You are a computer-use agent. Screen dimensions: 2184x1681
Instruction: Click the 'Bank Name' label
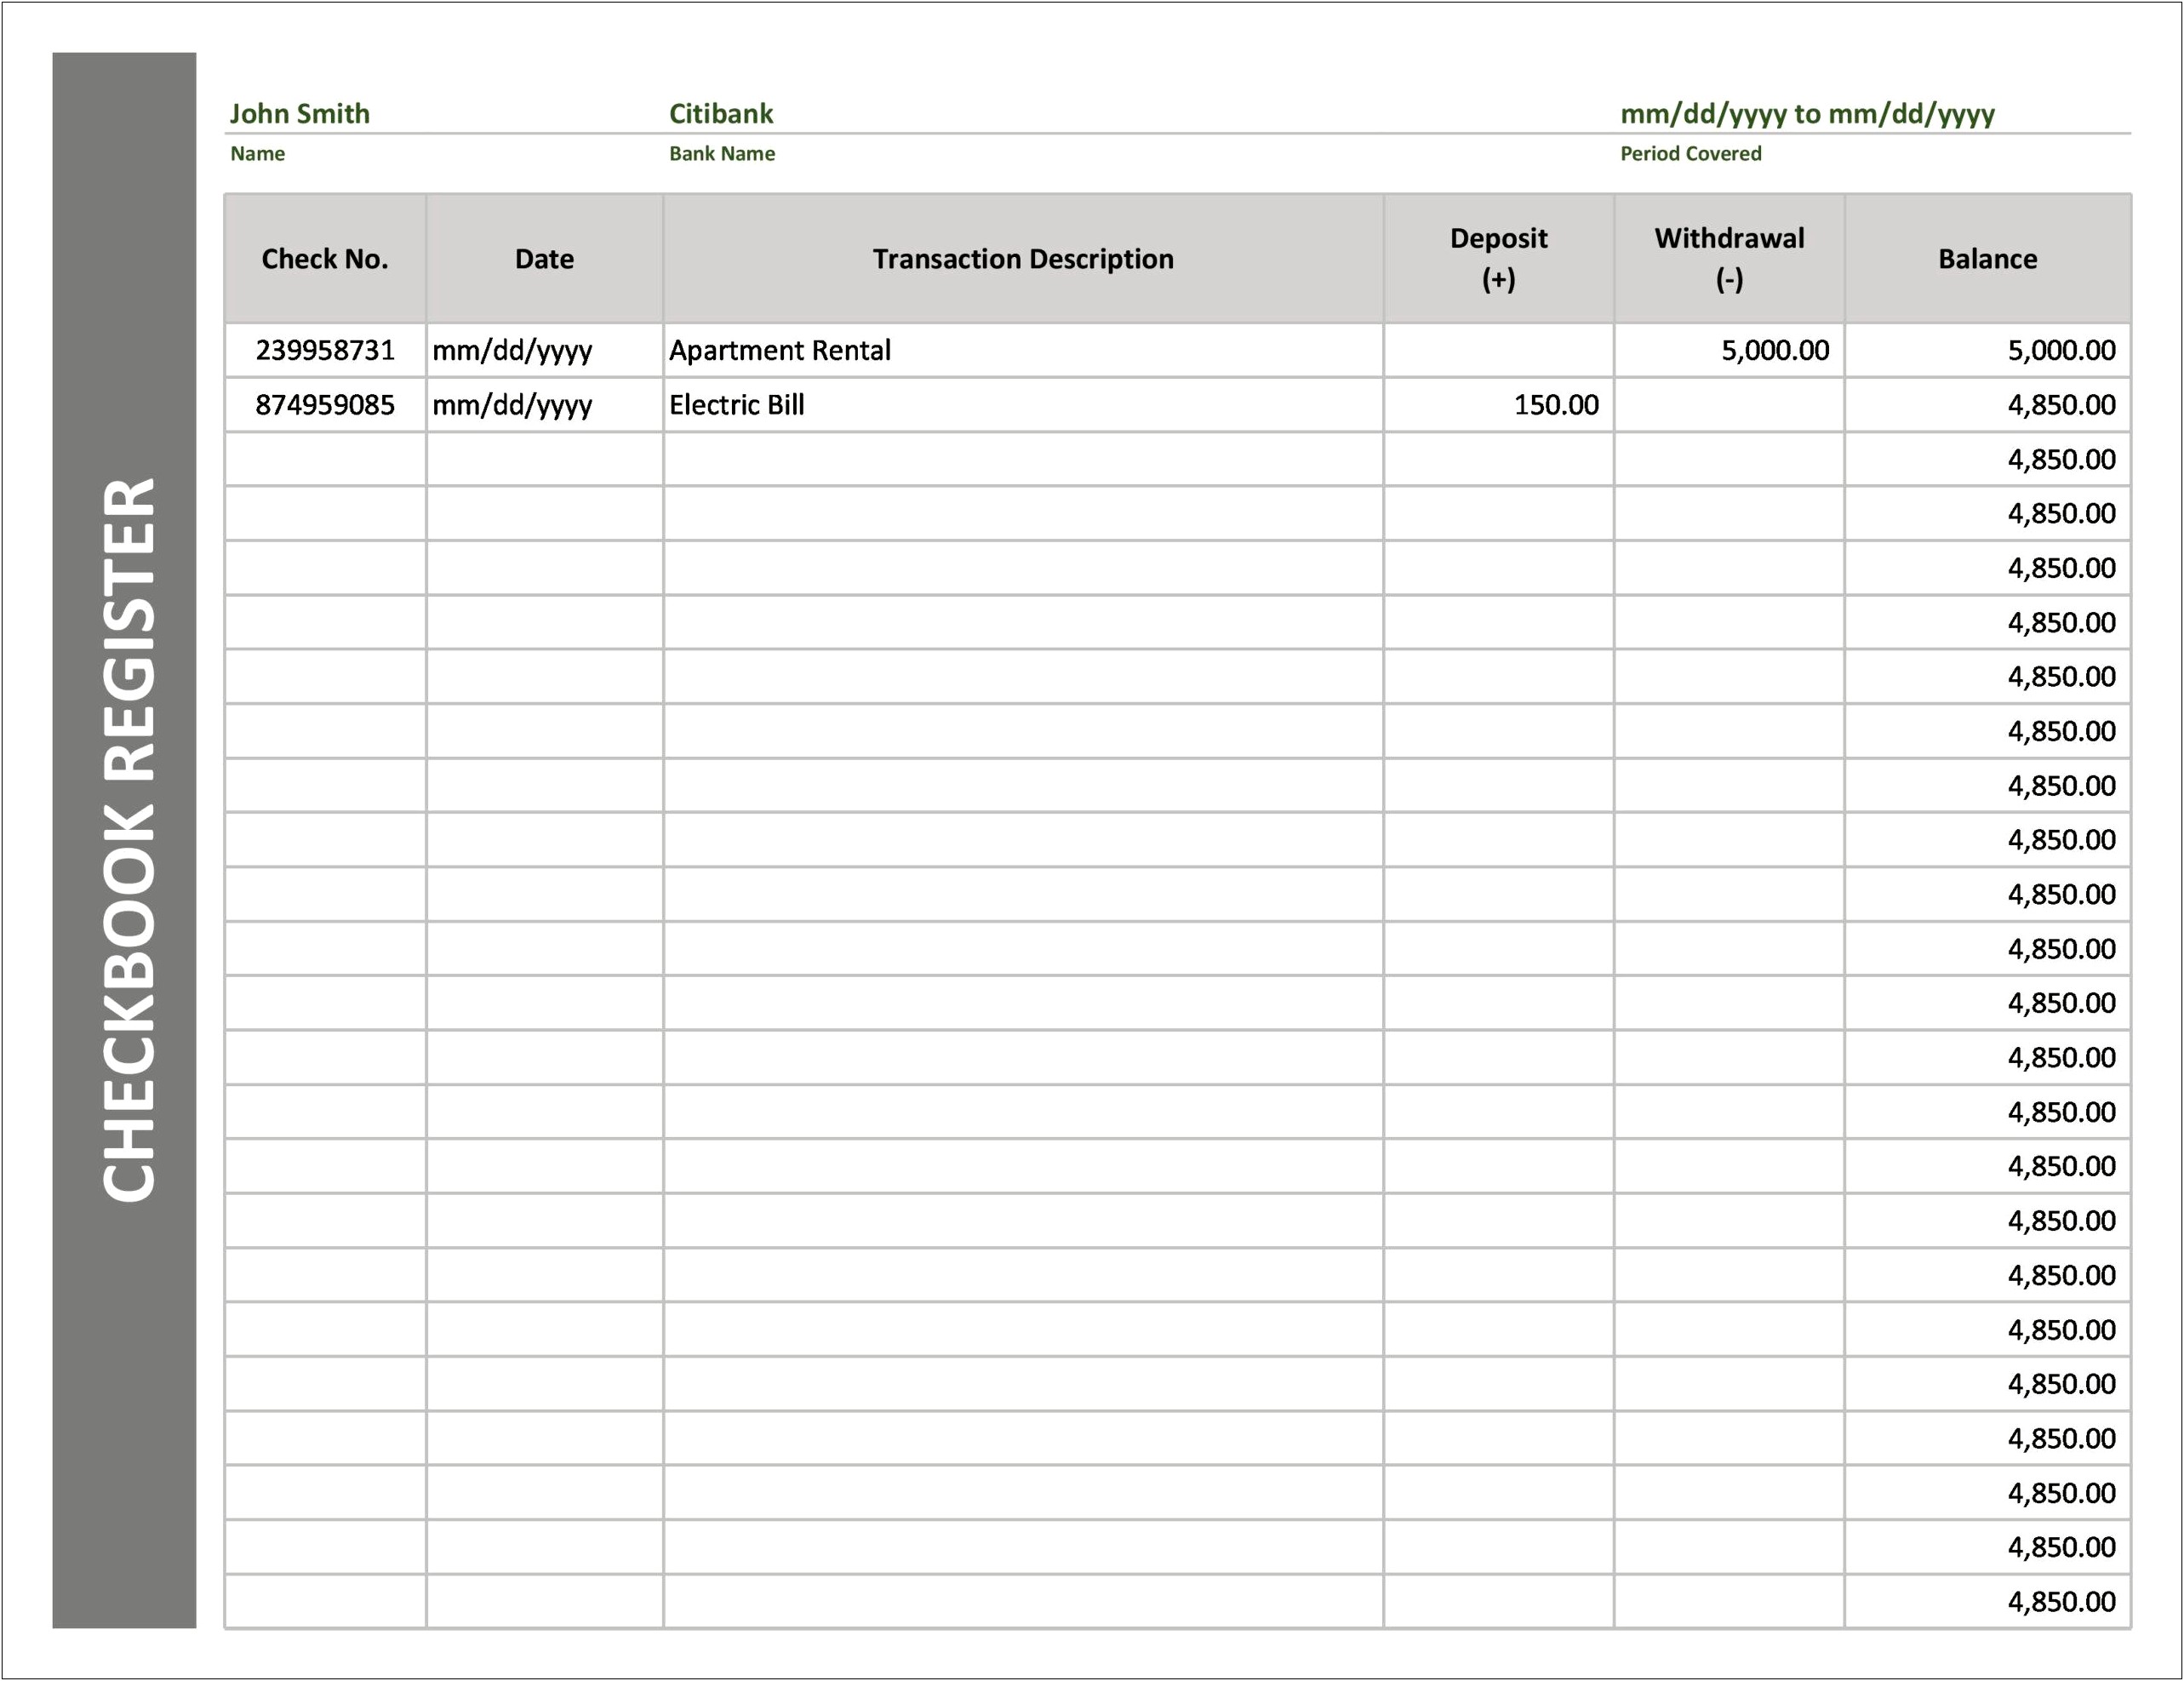722,154
